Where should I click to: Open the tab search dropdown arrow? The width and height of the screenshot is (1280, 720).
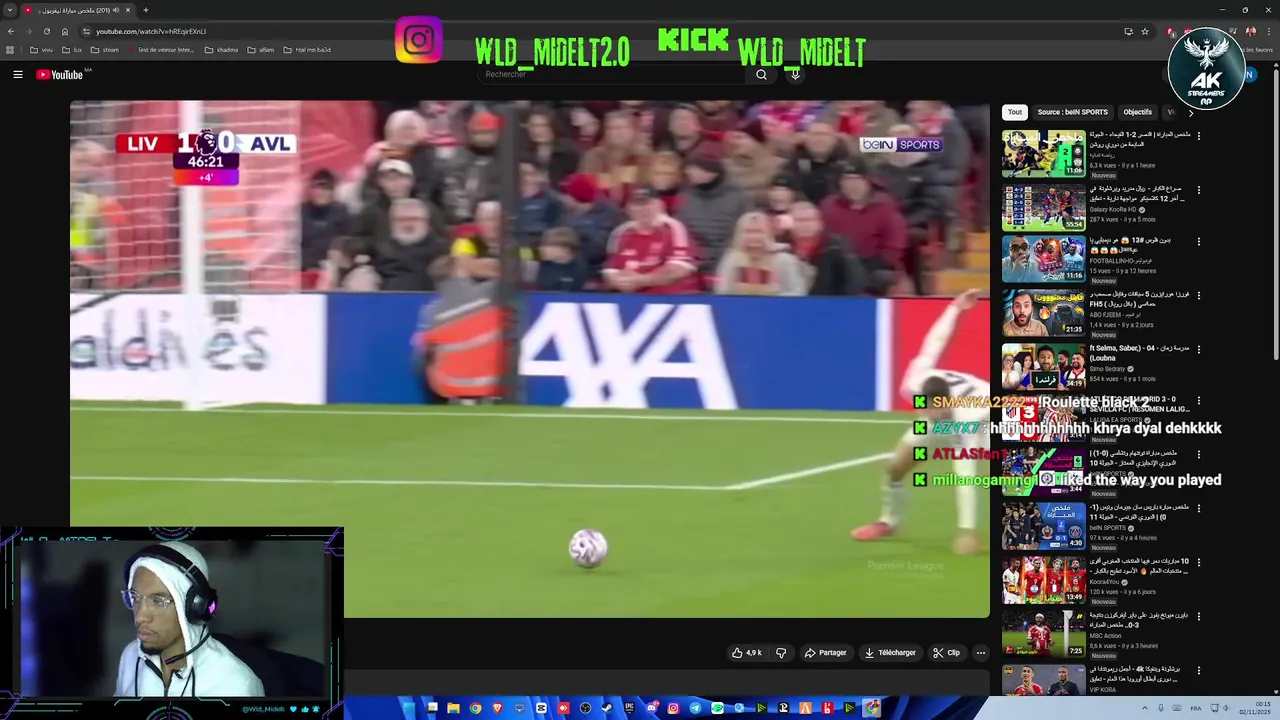point(10,10)
